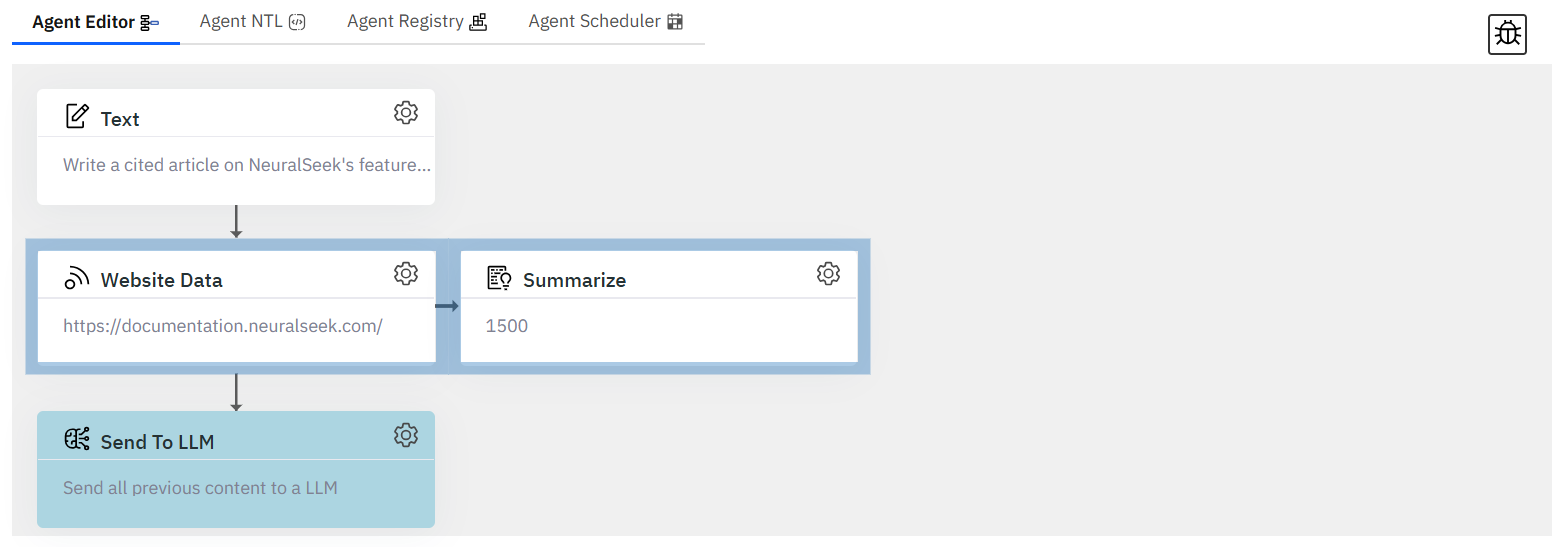The height and width of the screenshot is (547, 1561).
Task: Click the 1500 value in Summarize
Action: (507, 326)
